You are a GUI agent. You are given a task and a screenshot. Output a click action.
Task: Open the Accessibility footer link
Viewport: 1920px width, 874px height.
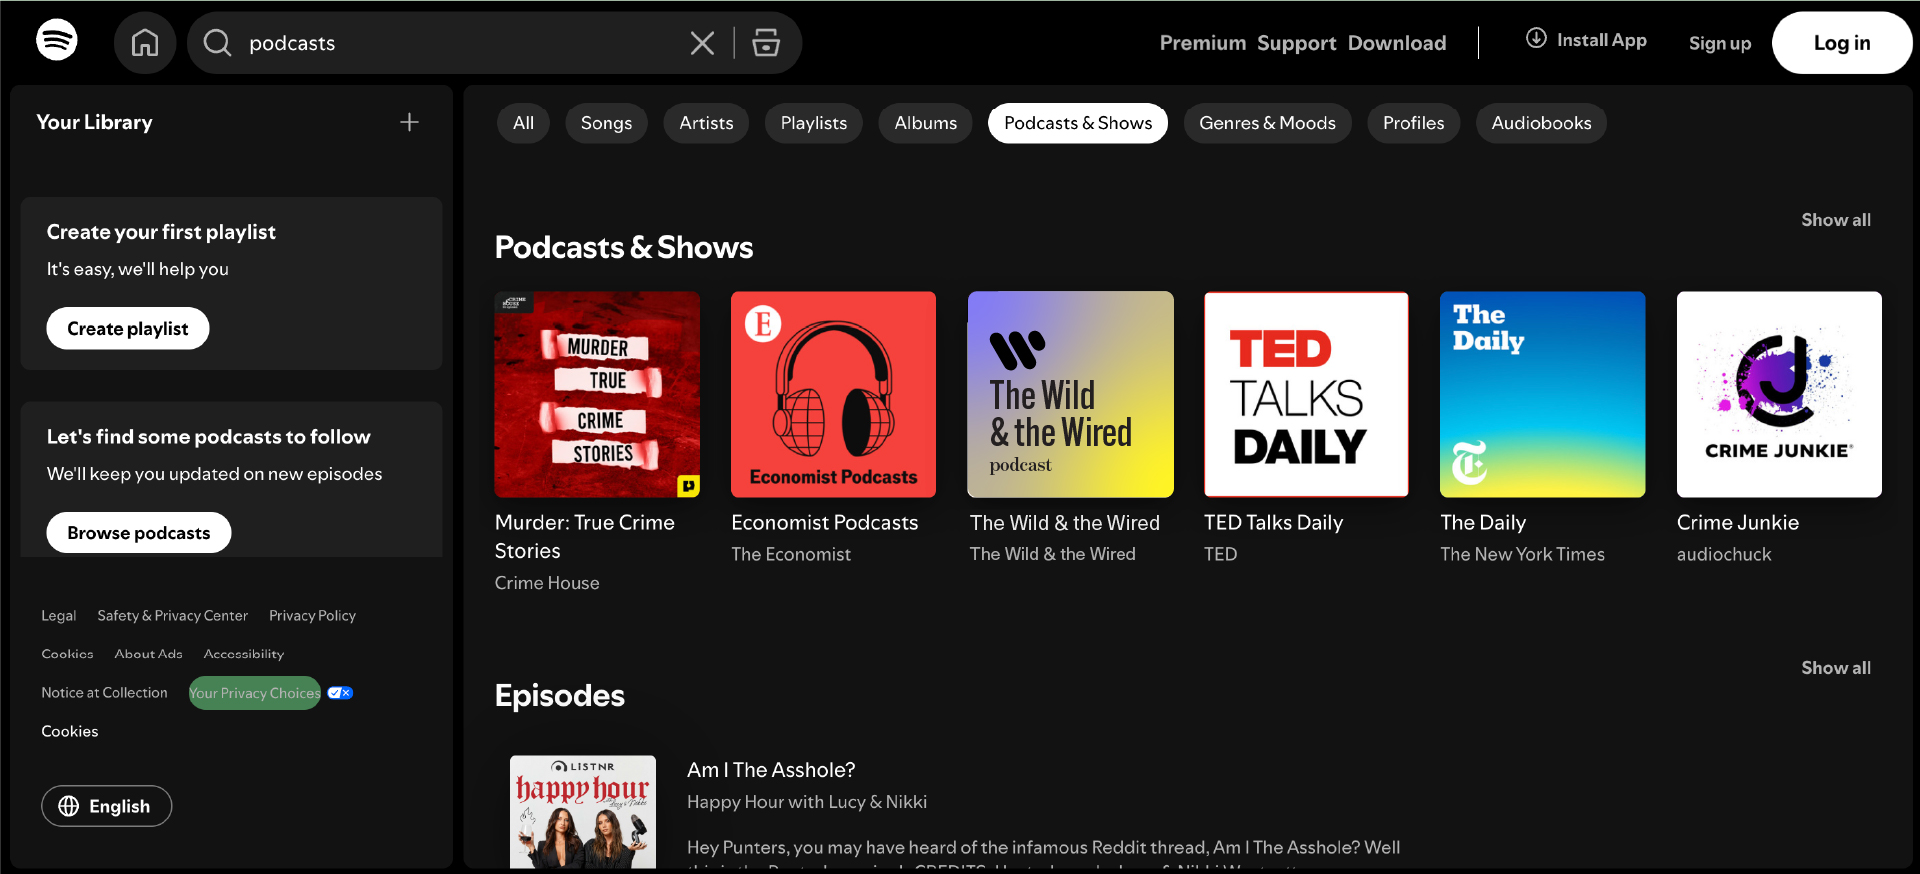pos(244,654)
